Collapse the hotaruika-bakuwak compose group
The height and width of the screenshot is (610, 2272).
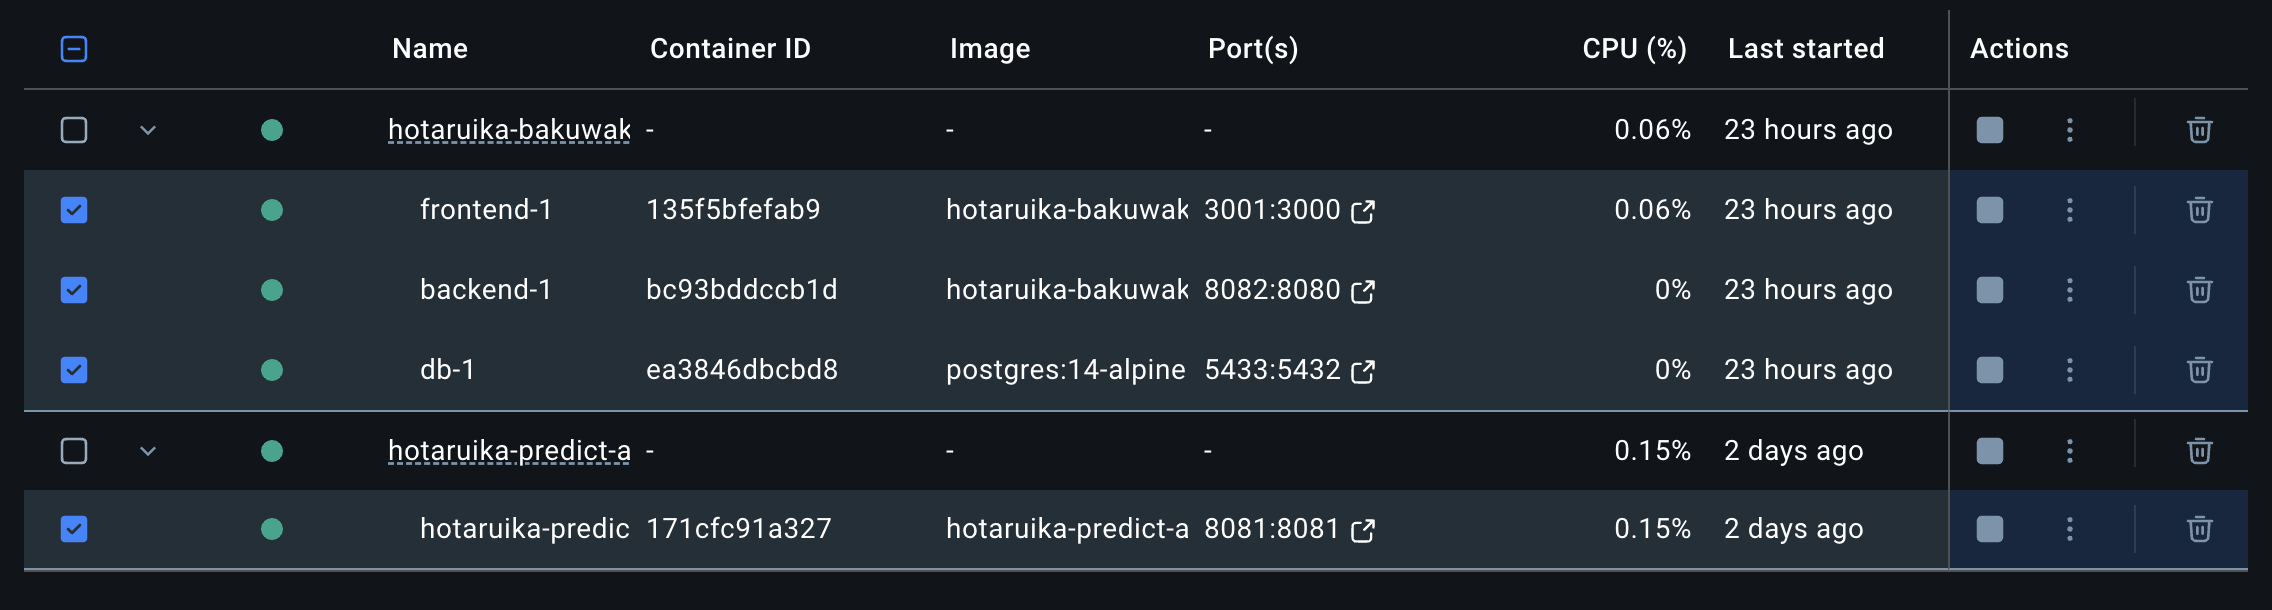pos(149,130)
